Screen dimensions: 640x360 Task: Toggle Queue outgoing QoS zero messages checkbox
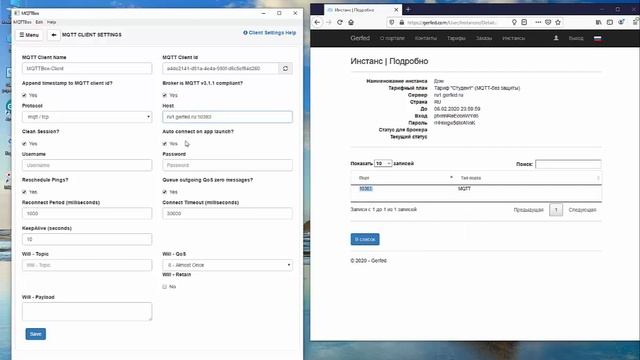pyautogui.click(x=165, y=192)
